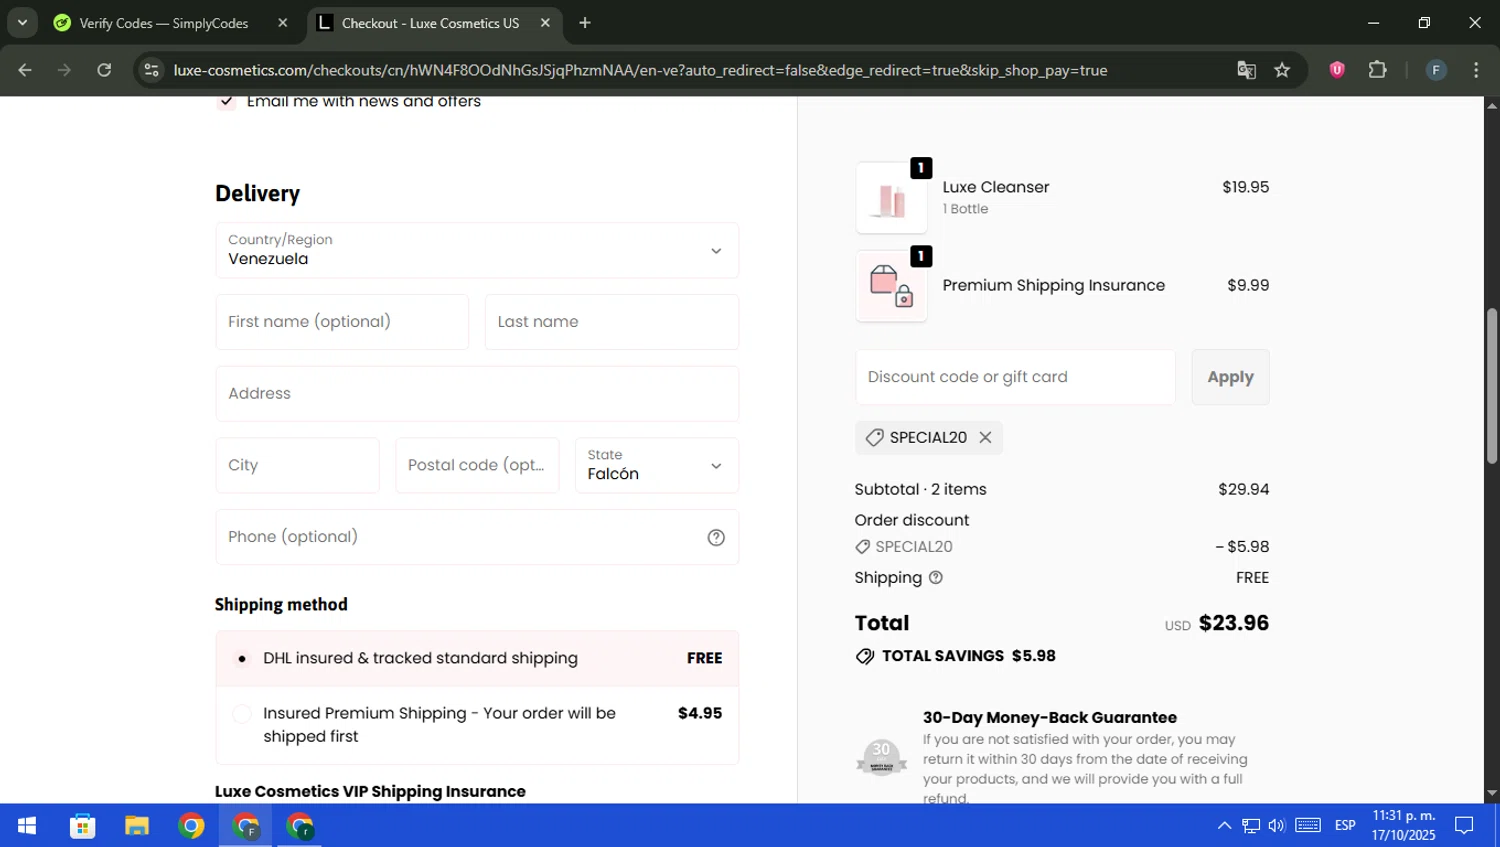Open the Chrome three-dot menu
The width and height of the screenshot is (1500, 847).
tap(1476, 70)
